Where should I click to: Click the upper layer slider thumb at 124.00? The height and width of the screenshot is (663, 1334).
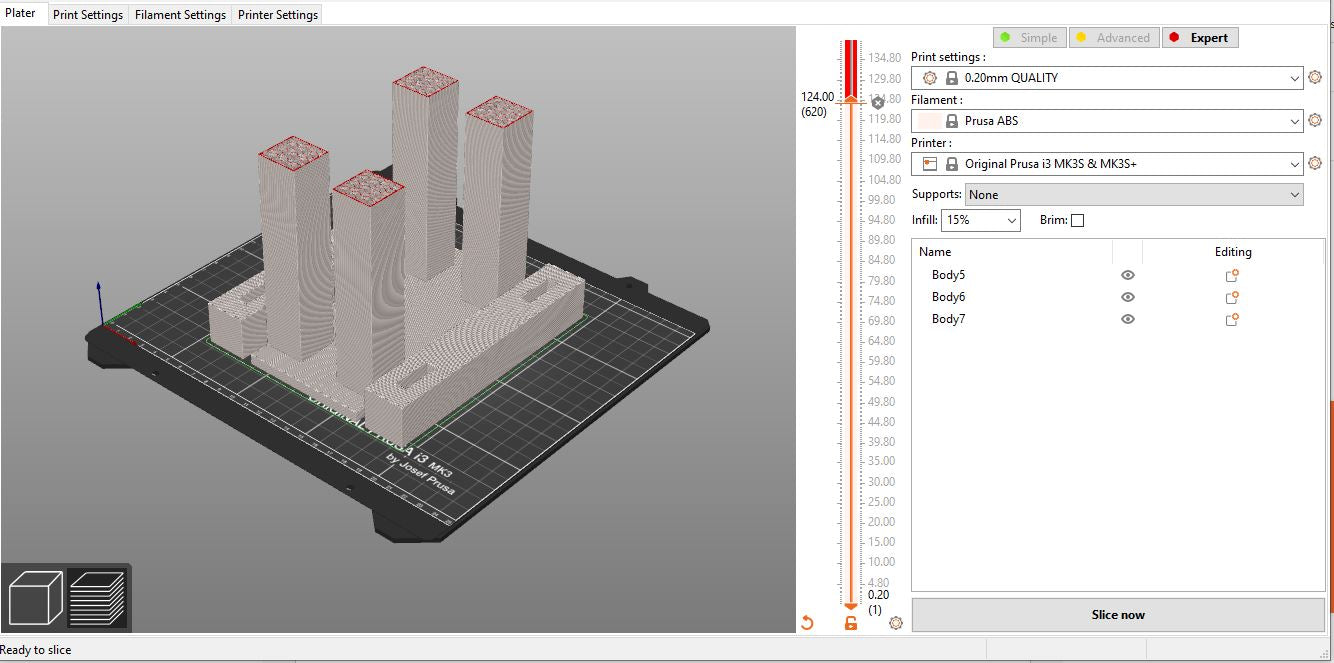[x=851, y=99]
